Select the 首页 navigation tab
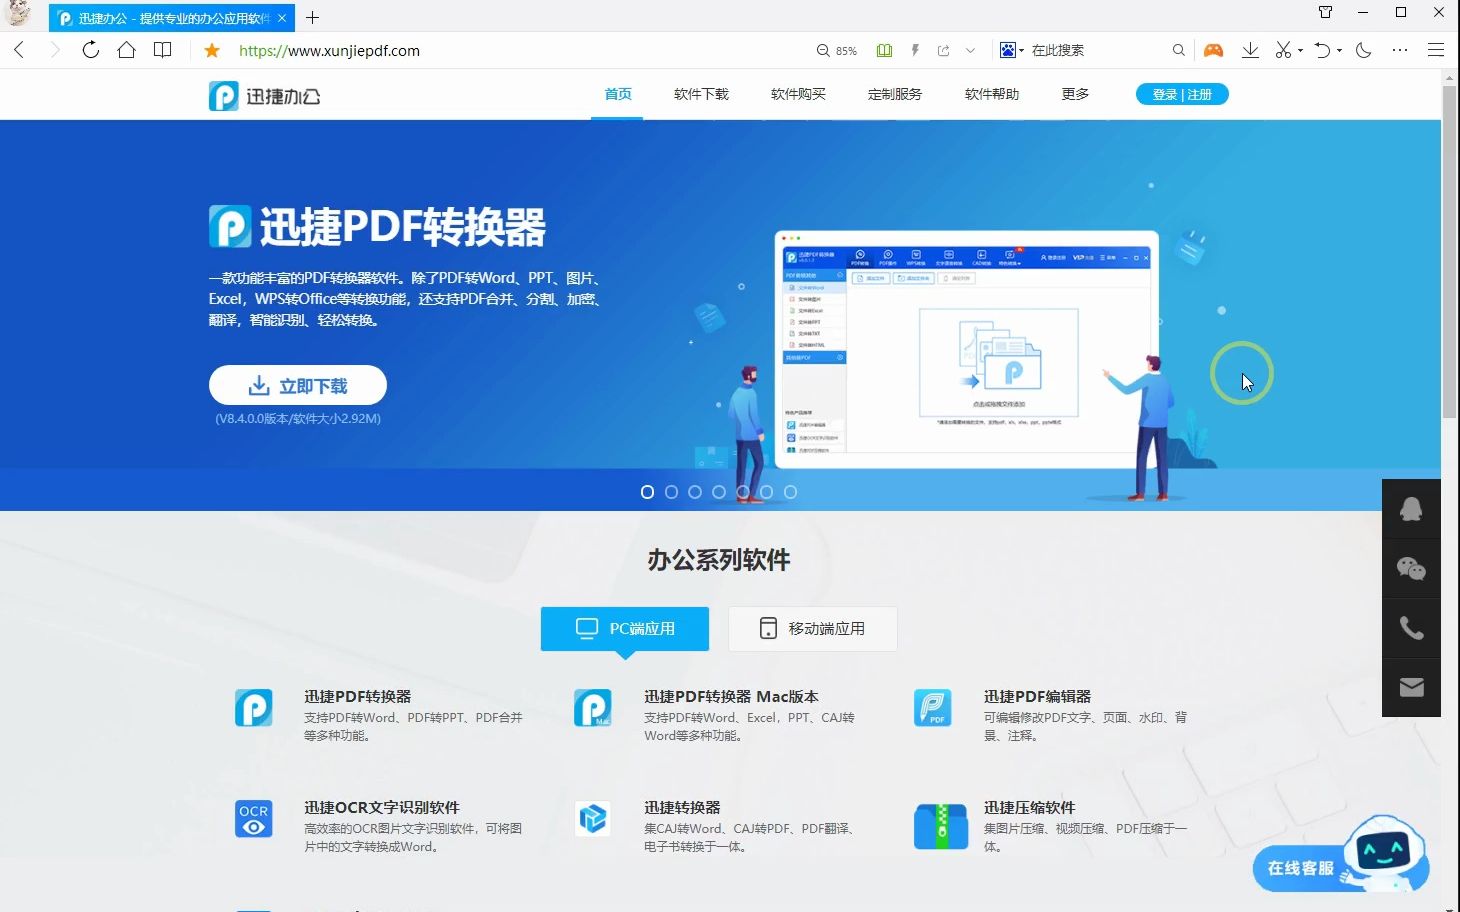 tap(618, 94)
